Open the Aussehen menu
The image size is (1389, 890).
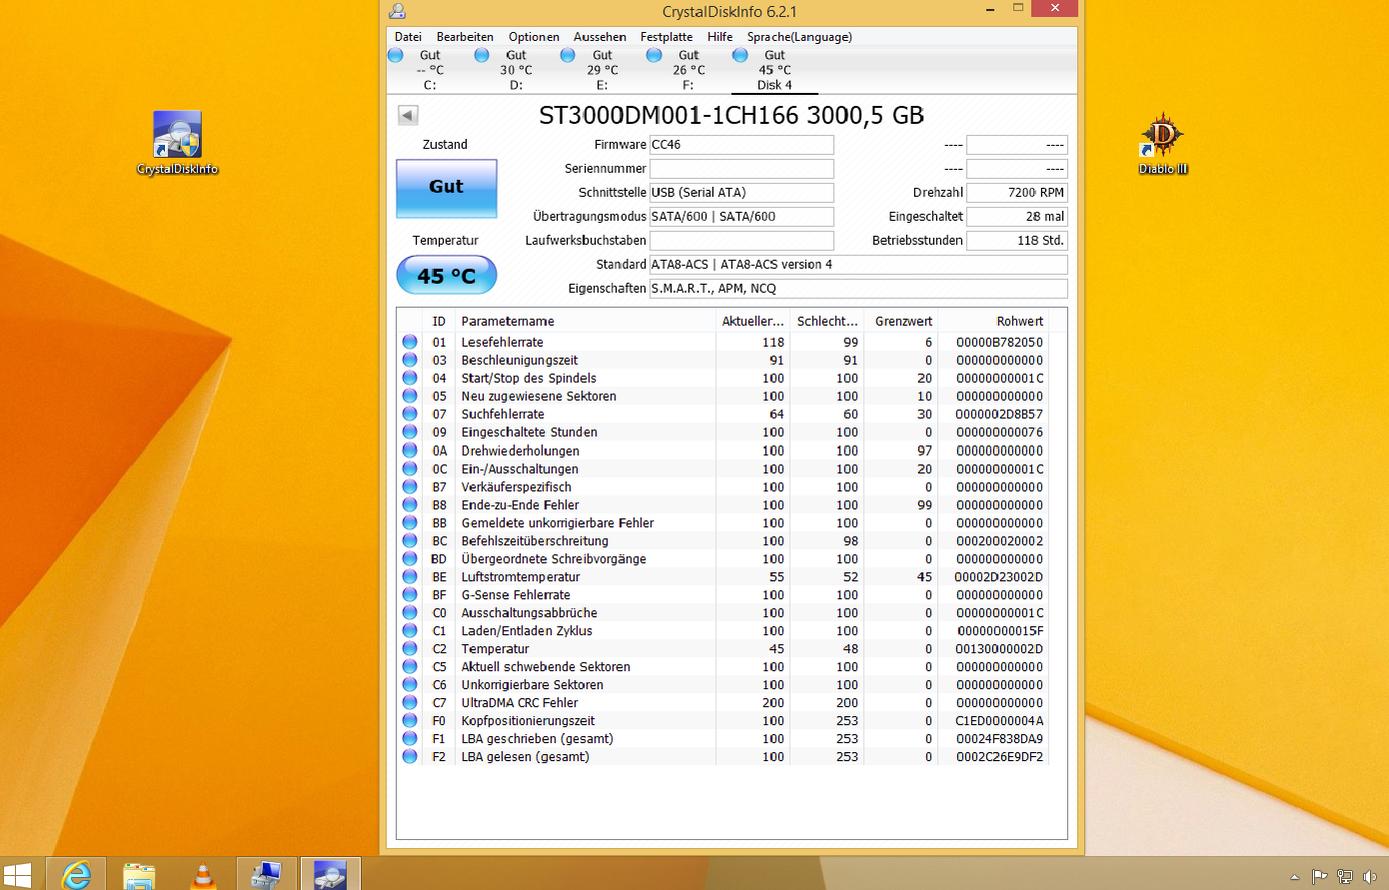click(600, 37)
